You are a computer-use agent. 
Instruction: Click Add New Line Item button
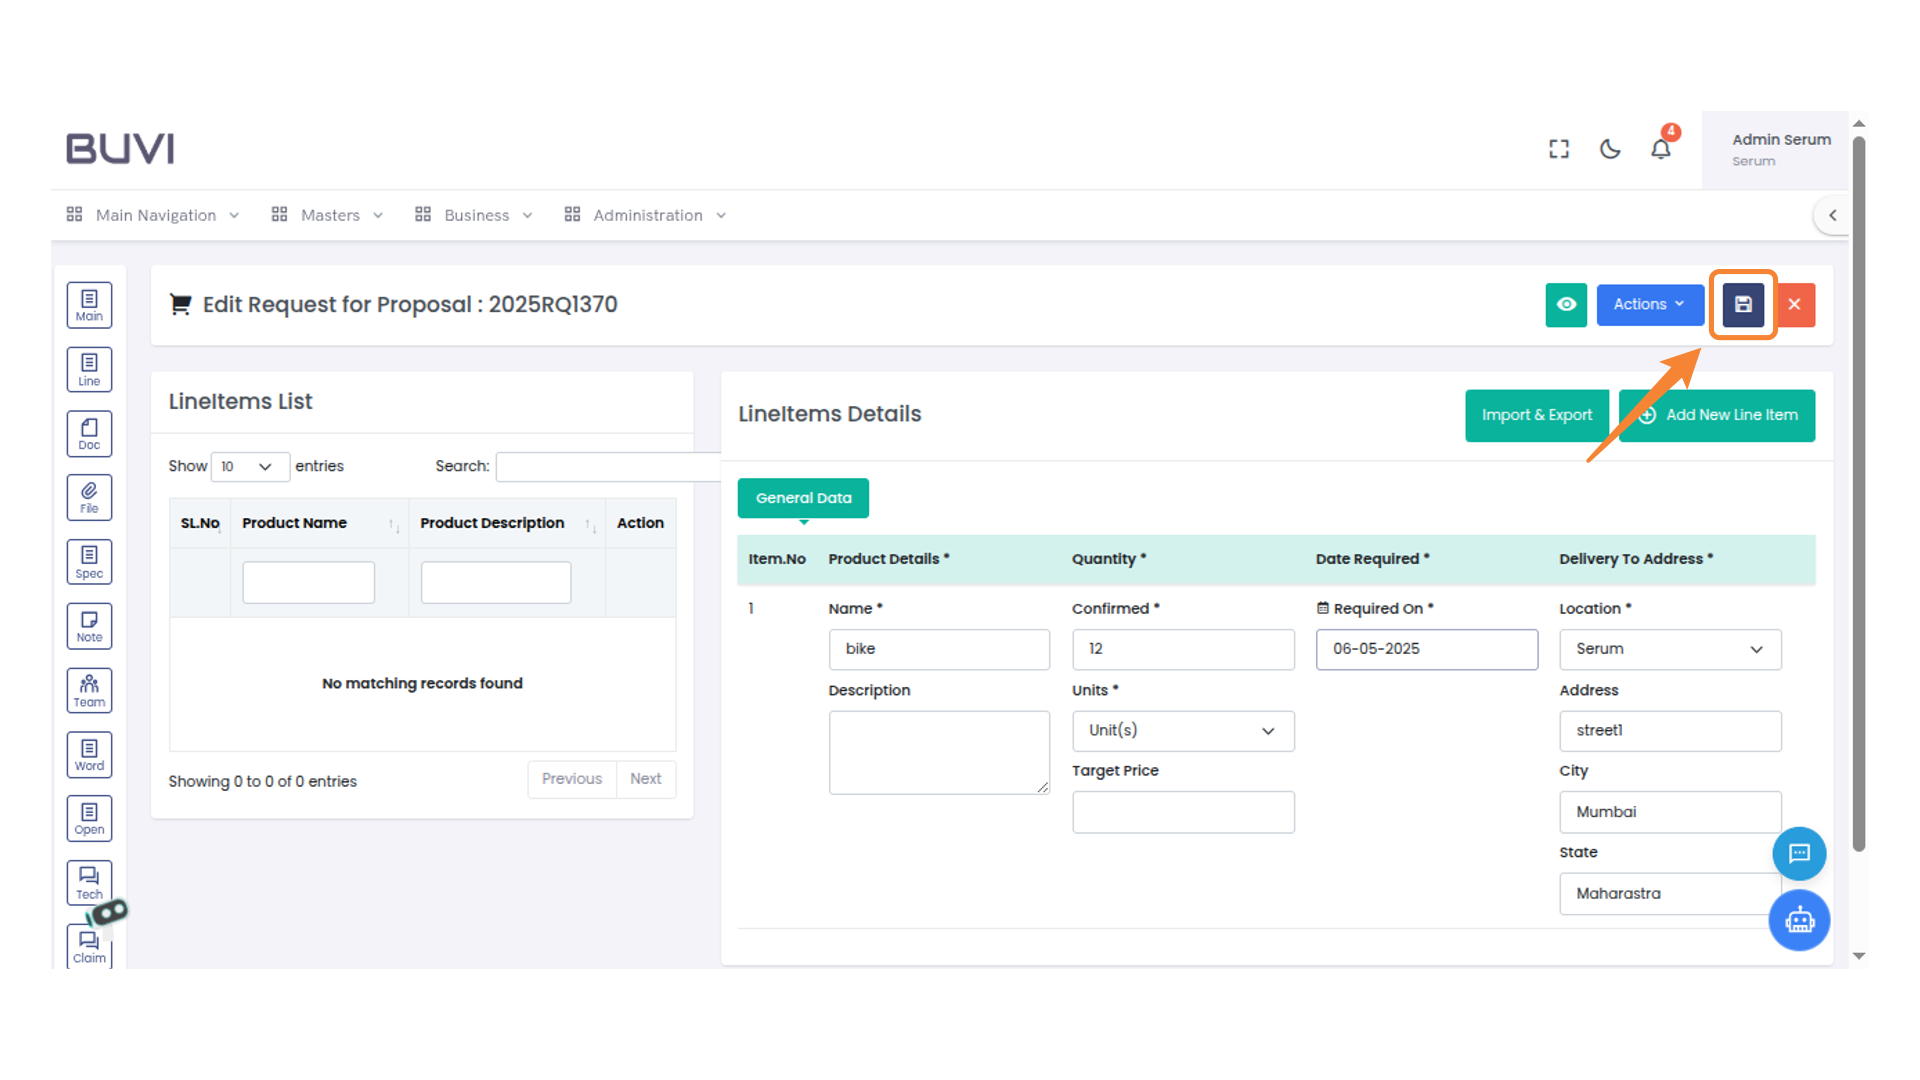tap(1716, 415)
